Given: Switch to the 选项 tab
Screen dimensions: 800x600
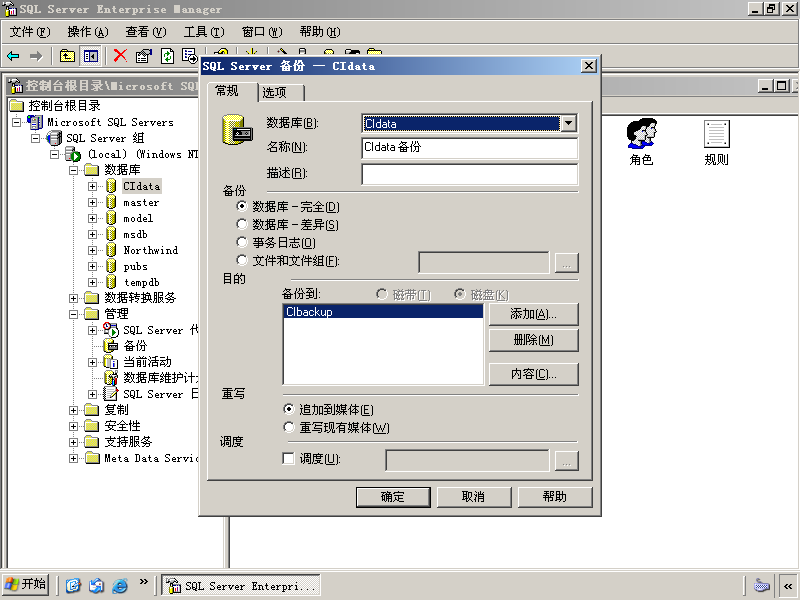Looking at the screenshot, I should (x=281, y=92).
